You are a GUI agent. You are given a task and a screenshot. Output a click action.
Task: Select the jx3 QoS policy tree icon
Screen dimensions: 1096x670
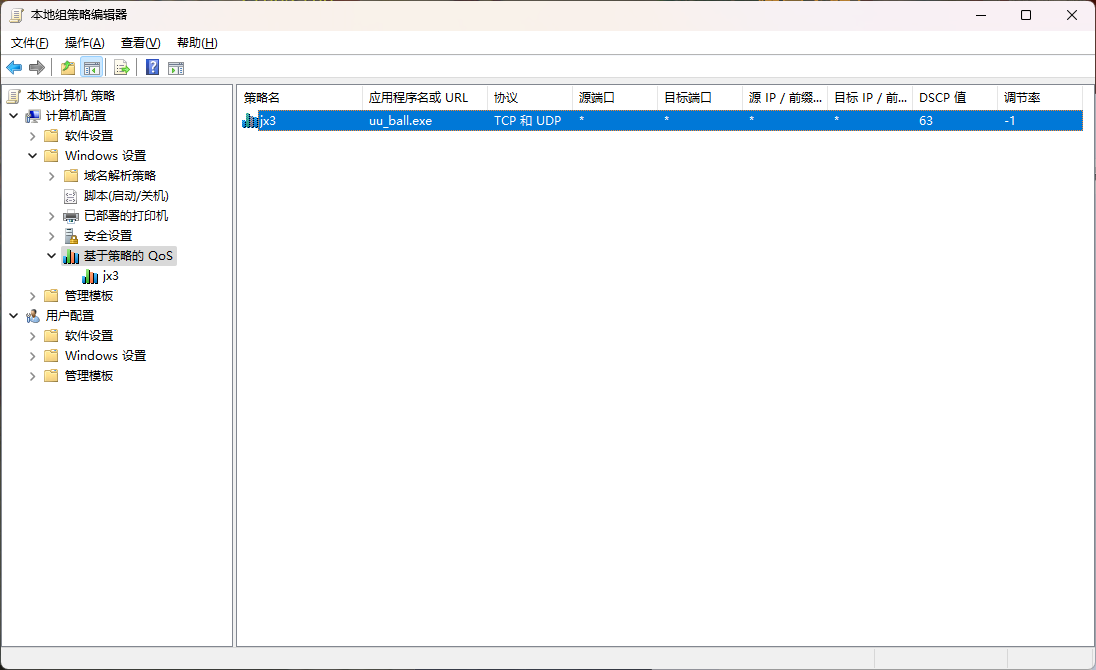(x=90, y=276)
